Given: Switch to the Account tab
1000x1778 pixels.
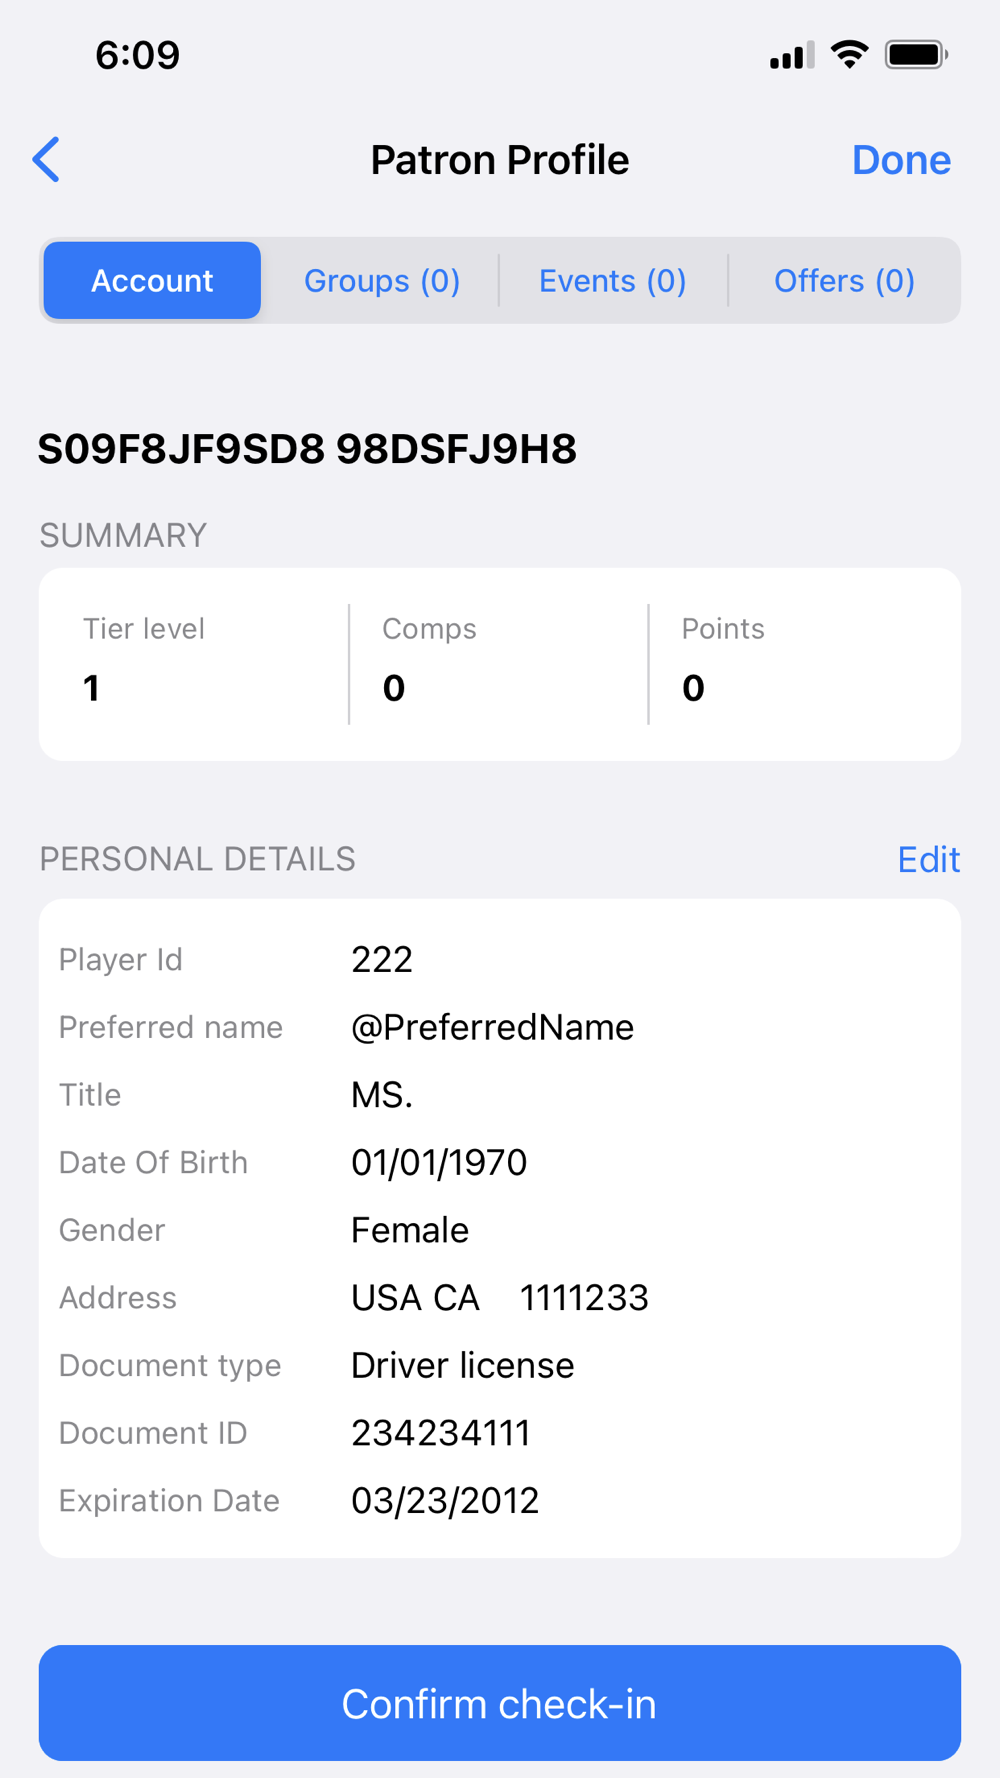Looking at the screenshot, I should [x=152, y=281].
